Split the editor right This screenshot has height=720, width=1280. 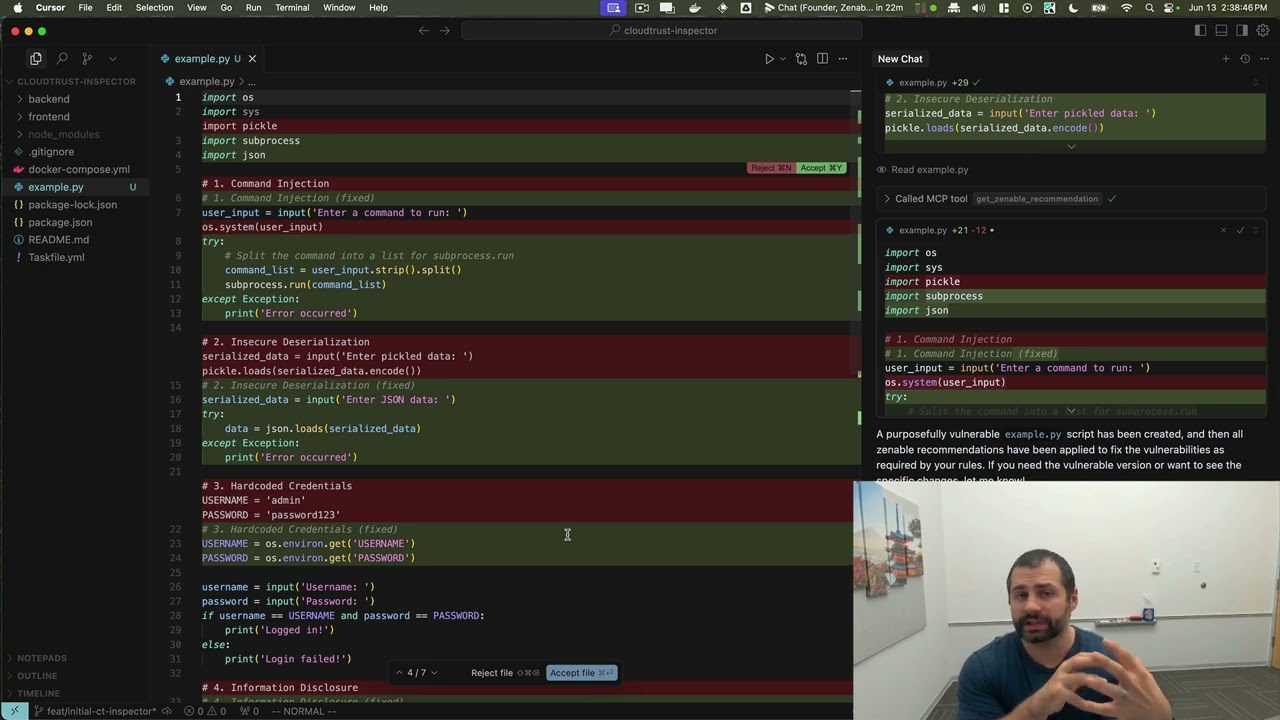coord(822,59)
